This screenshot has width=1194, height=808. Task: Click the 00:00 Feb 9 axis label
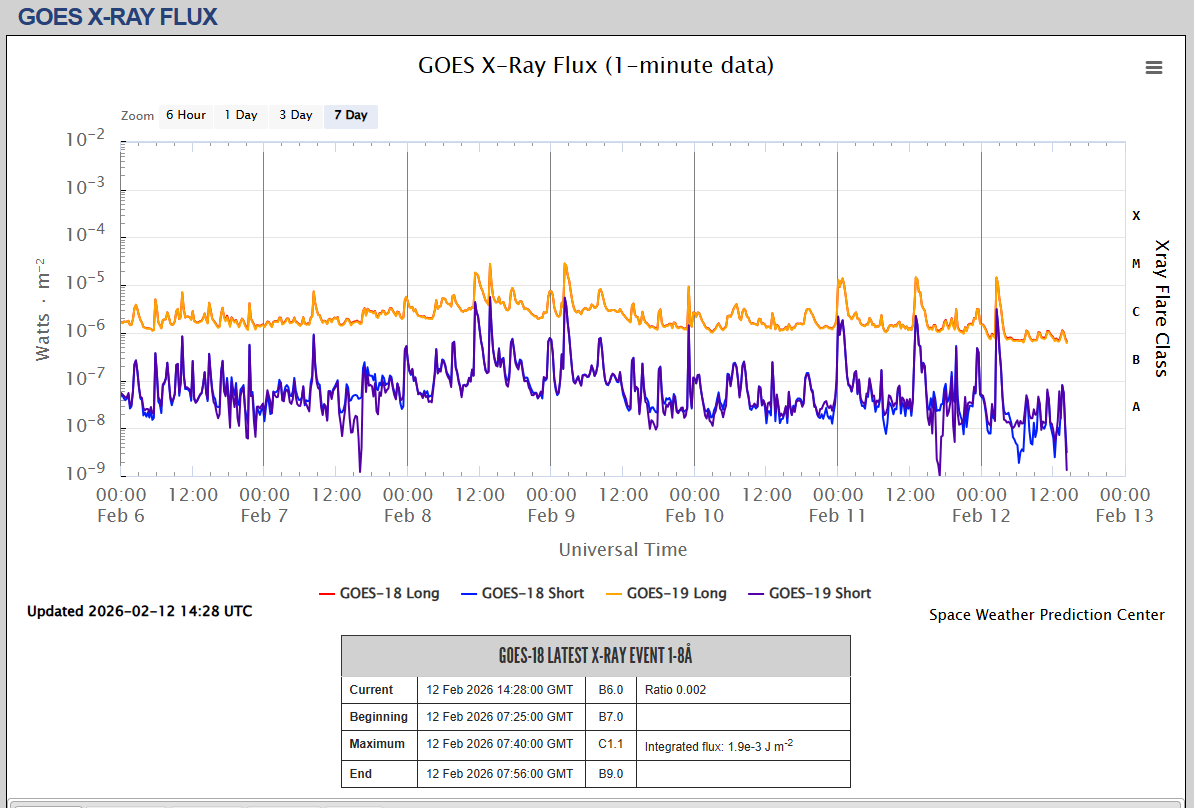551,505
